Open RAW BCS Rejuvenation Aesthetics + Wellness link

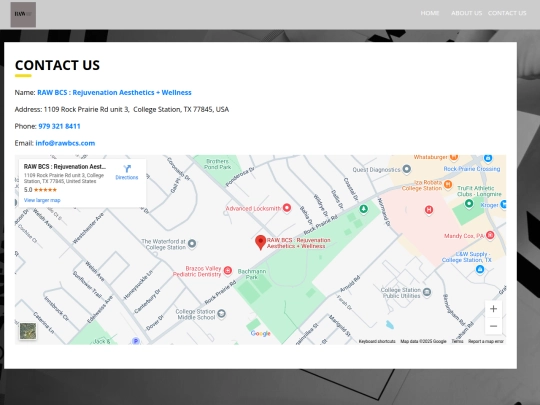pos(114,92)
